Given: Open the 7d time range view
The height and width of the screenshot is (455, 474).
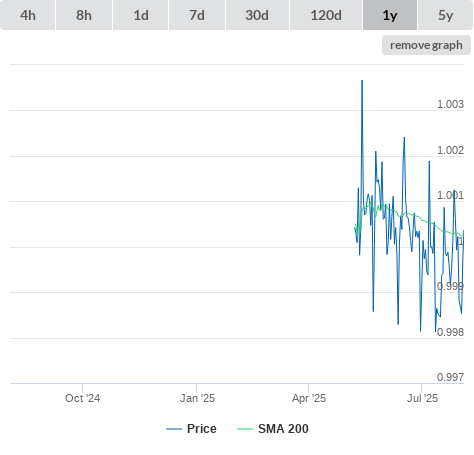Looking at the screenshot, I should click(197, 15).
